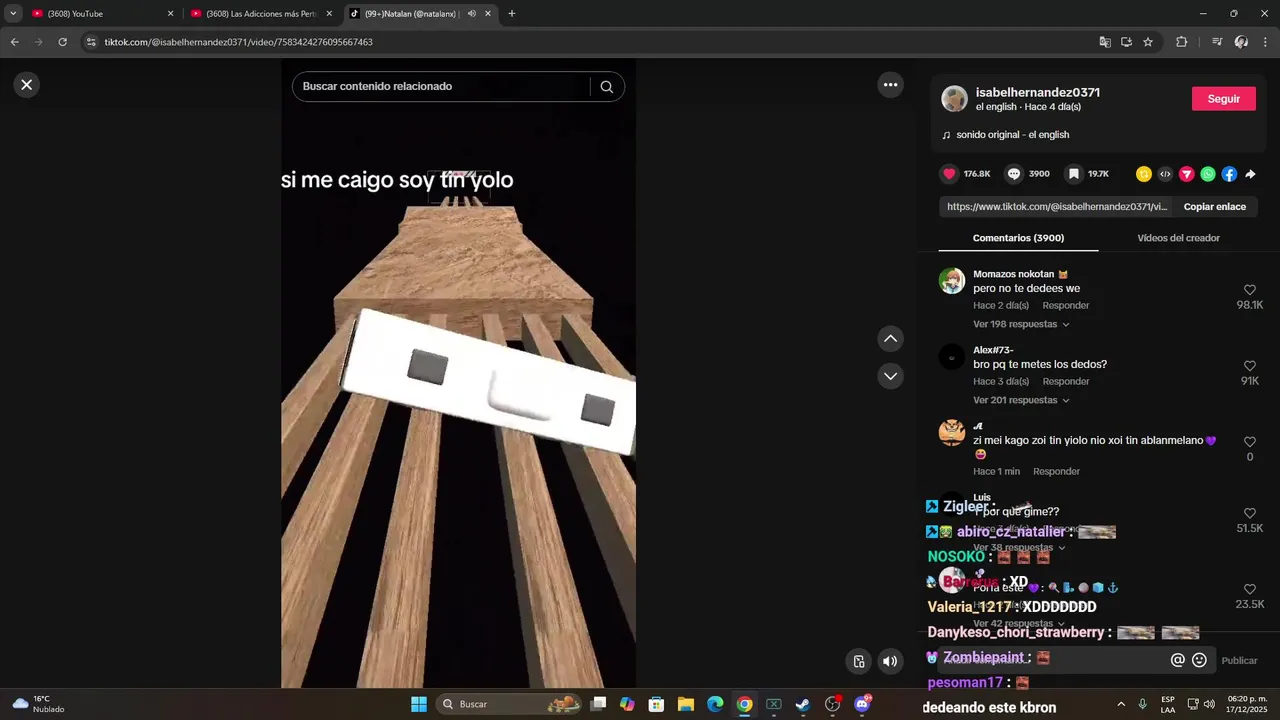Image resolution: width=1280 pixels, height=720 pixels.
Task: Open Discord from the taskbar
Action: pyautogui.click(x=862, y=704)
